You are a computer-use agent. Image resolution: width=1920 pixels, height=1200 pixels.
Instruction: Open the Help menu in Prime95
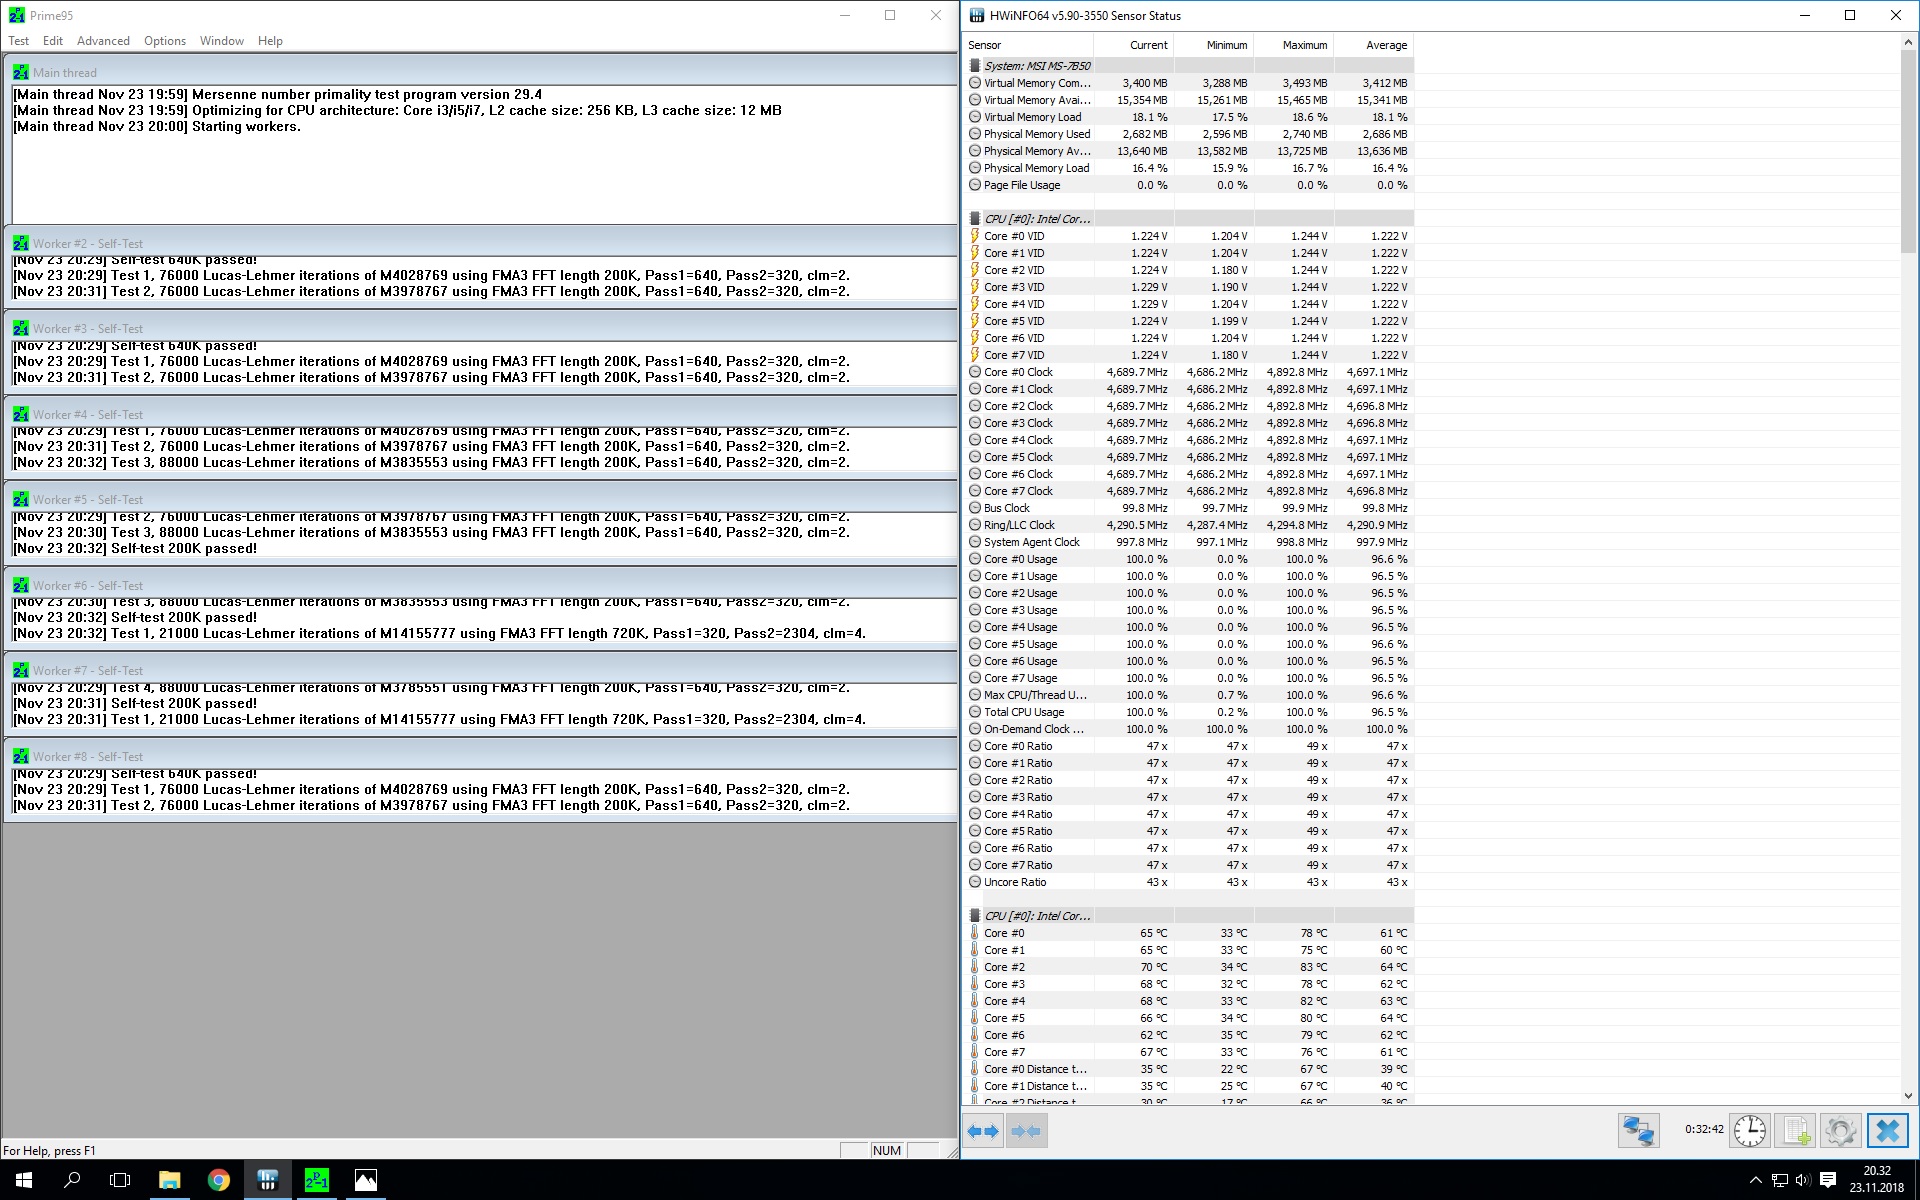point(270,41)
